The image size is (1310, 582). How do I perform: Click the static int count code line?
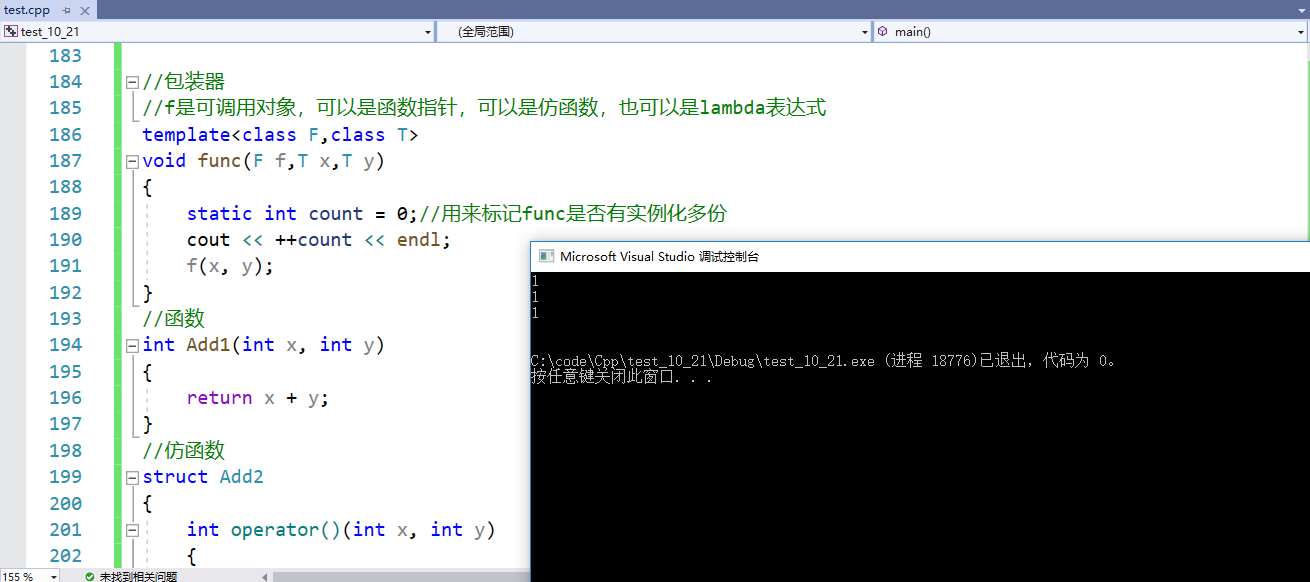pyautogui.click(x=456, y=213)
